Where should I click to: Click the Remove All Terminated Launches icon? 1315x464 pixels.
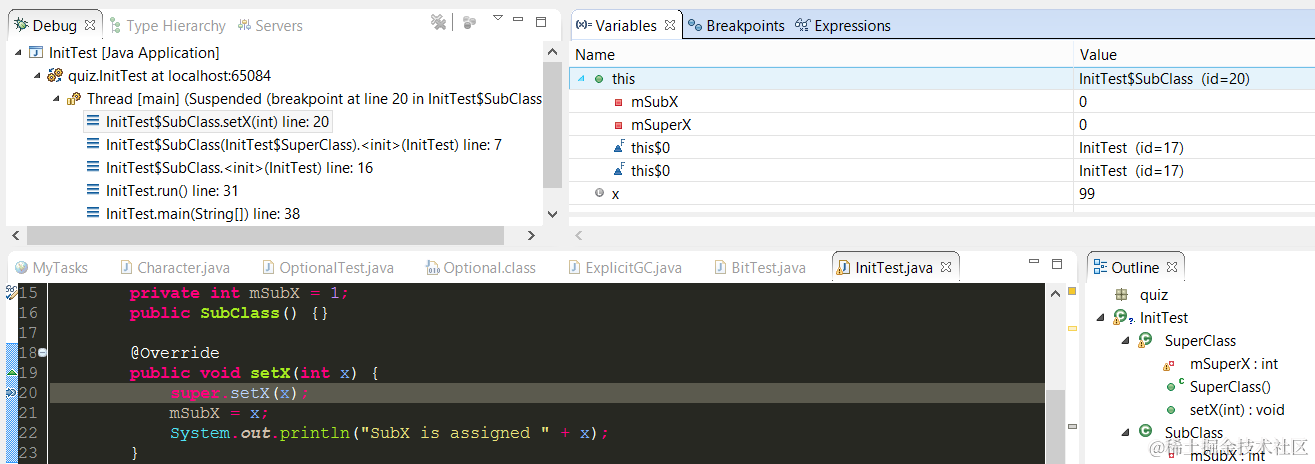439,22
